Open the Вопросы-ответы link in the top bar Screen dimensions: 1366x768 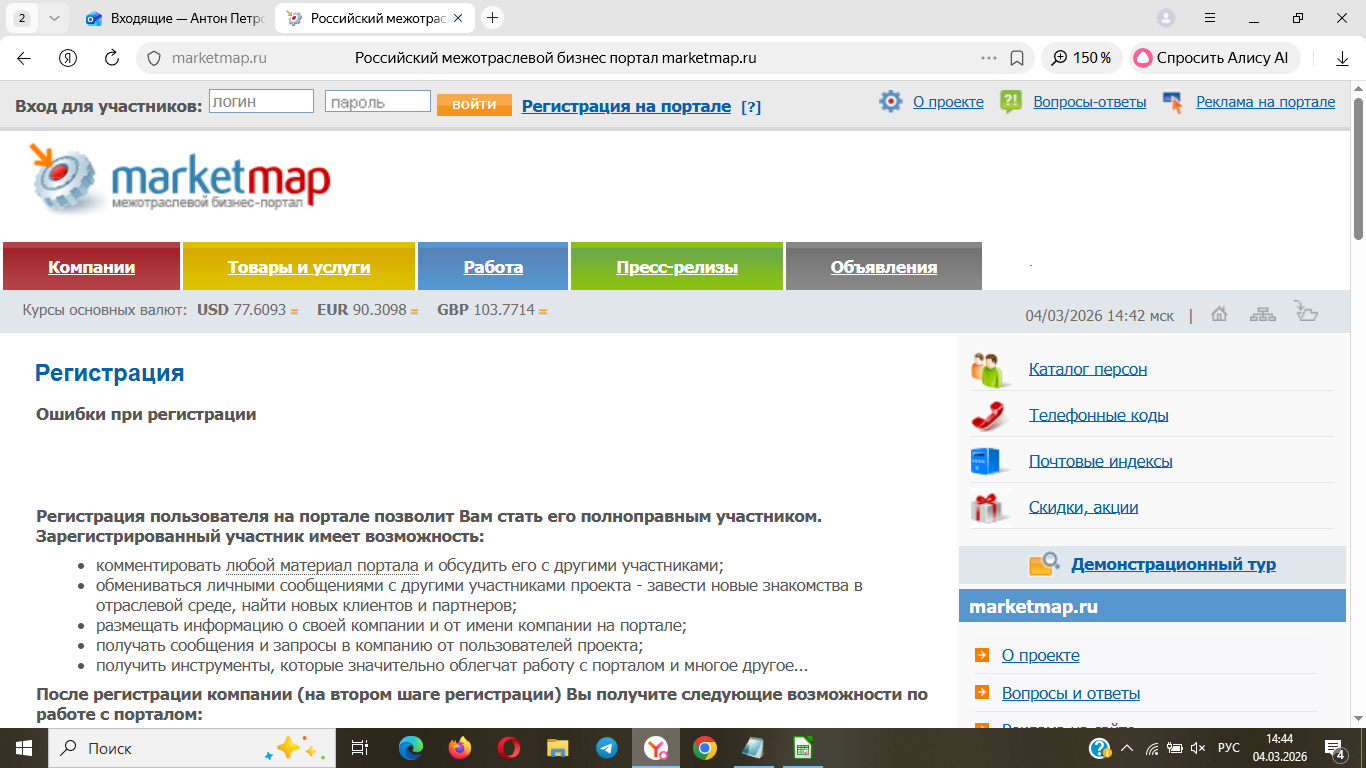point(1090,102)
